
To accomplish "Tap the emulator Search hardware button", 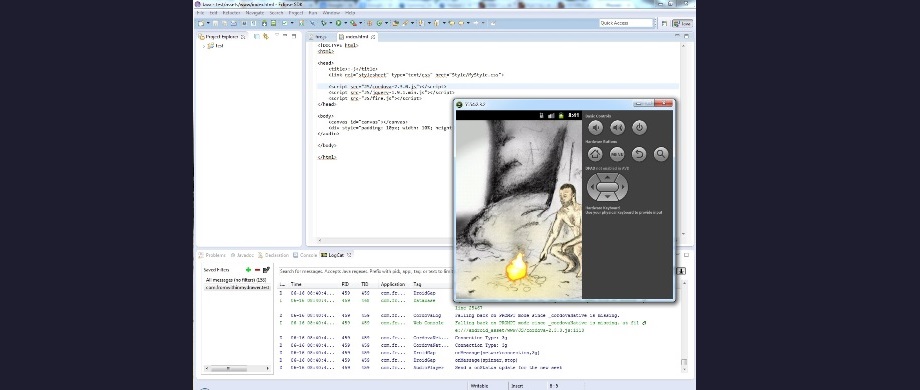I will click(x=661, y=154).
